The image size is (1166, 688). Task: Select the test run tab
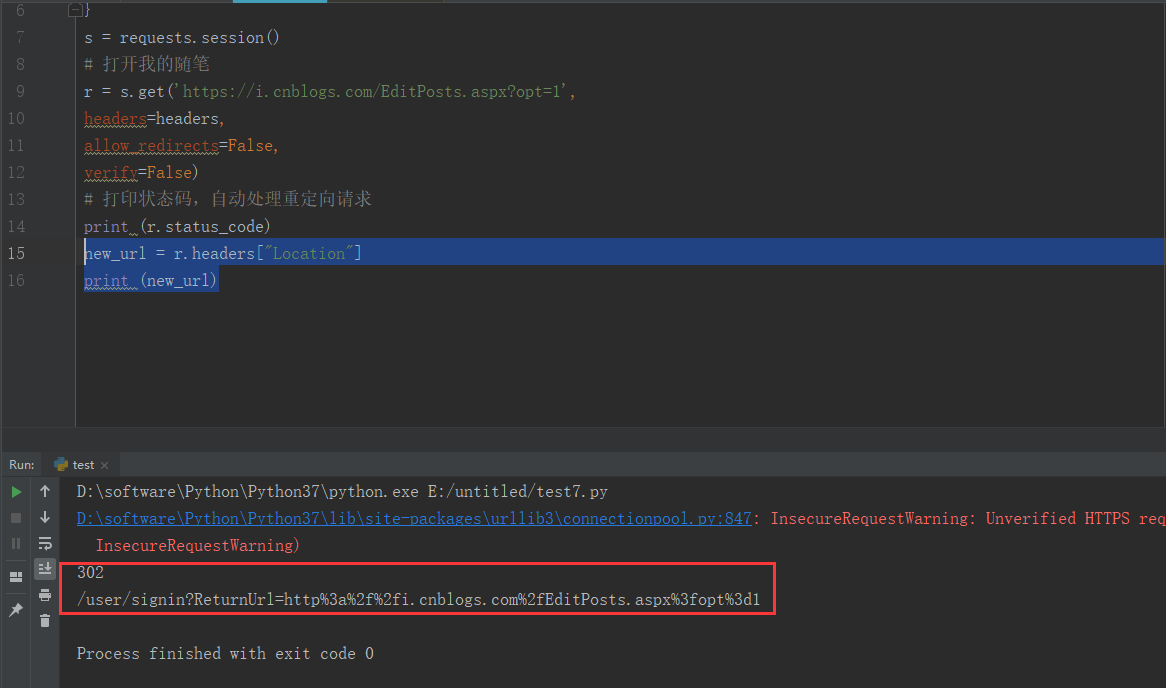(82, 465)
